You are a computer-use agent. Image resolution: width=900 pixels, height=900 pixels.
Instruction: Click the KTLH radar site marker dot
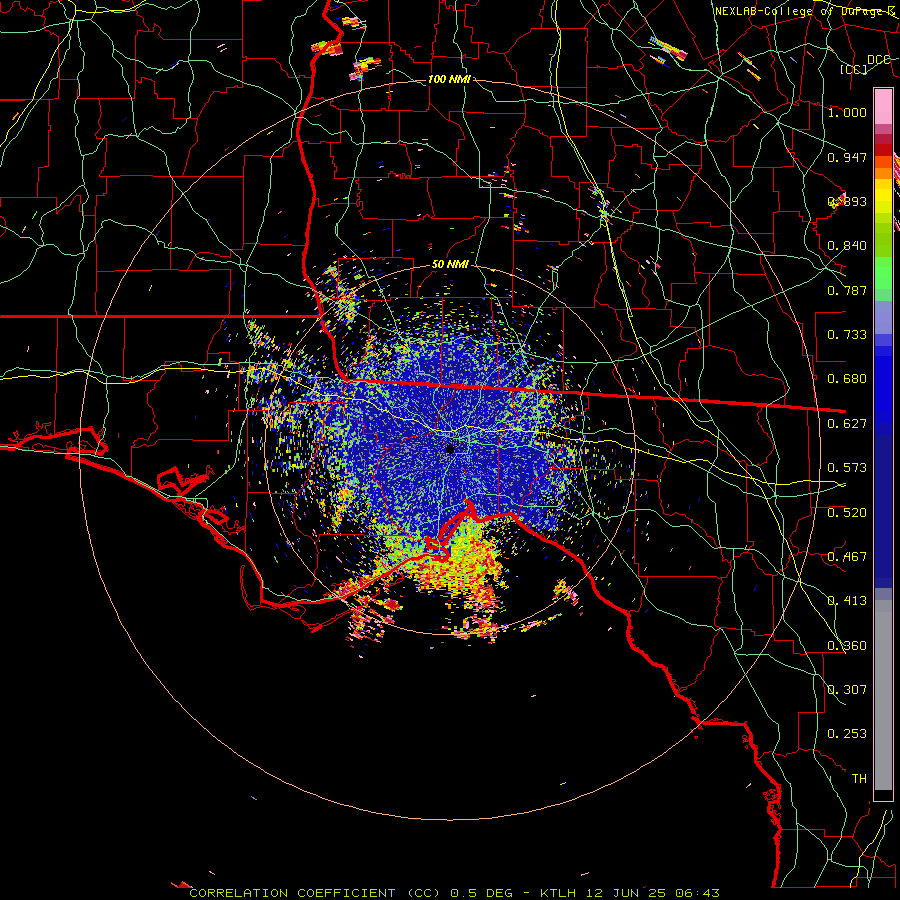pyautogui.click(x=450, y=449)
